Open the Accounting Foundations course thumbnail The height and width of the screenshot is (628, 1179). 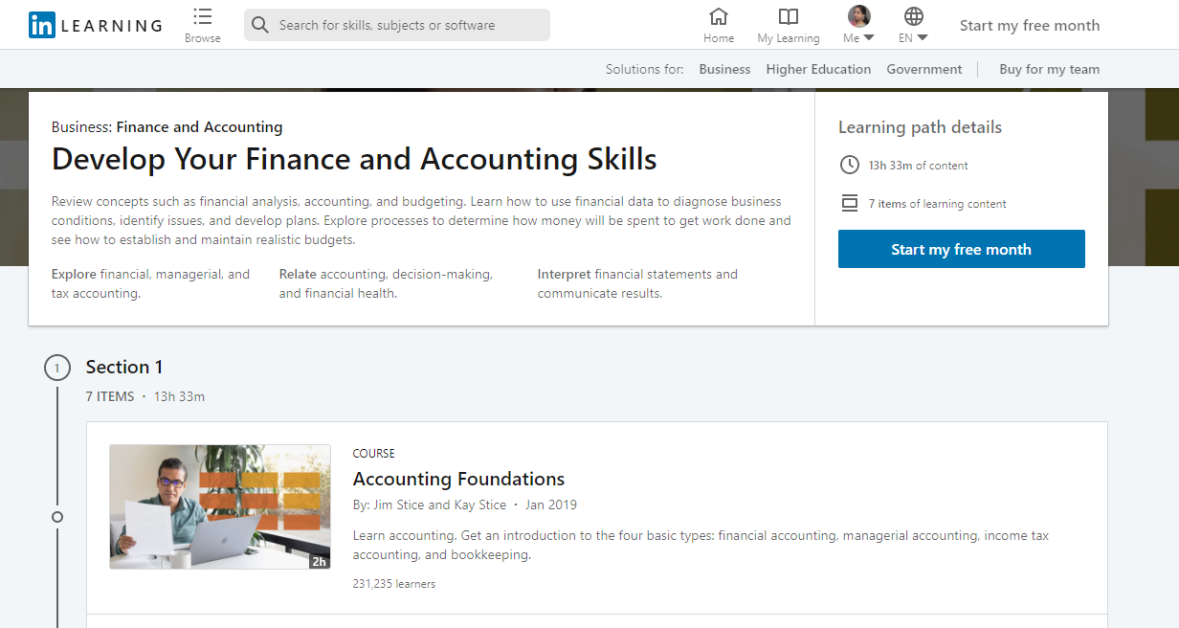point(220,507)
